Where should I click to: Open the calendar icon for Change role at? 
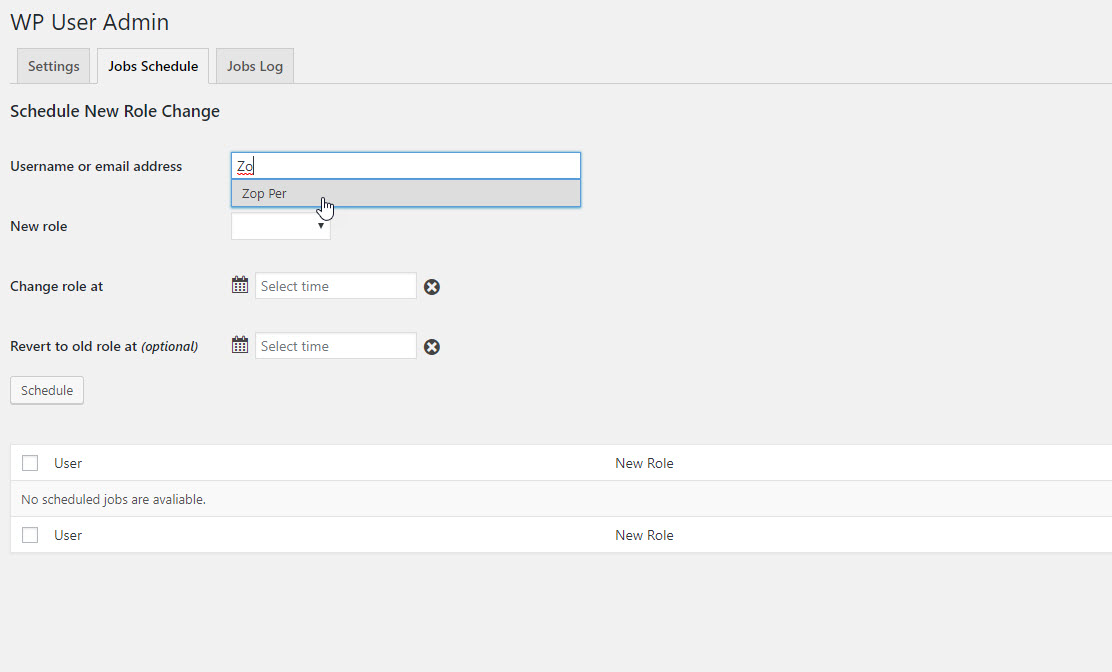[240, 286]
